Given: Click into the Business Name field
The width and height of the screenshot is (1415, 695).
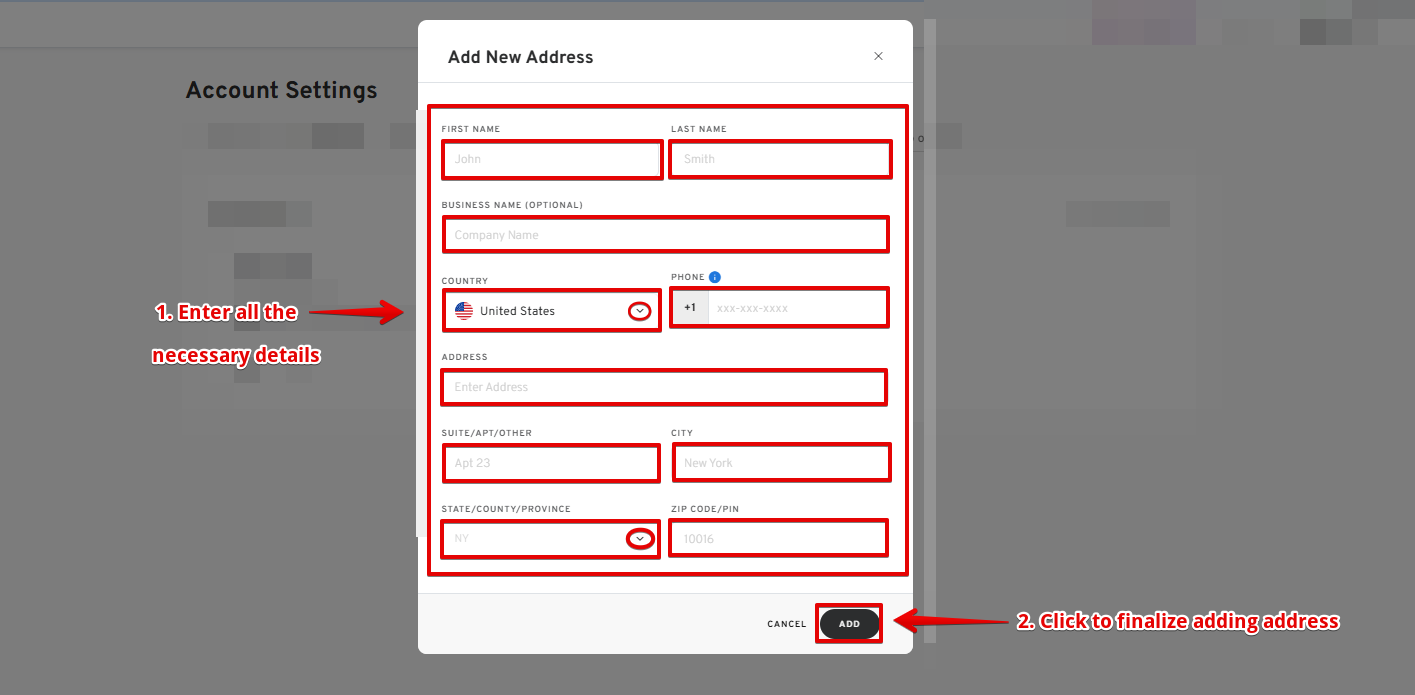Looking at the screenshot, I should click(x=665, y=235).
